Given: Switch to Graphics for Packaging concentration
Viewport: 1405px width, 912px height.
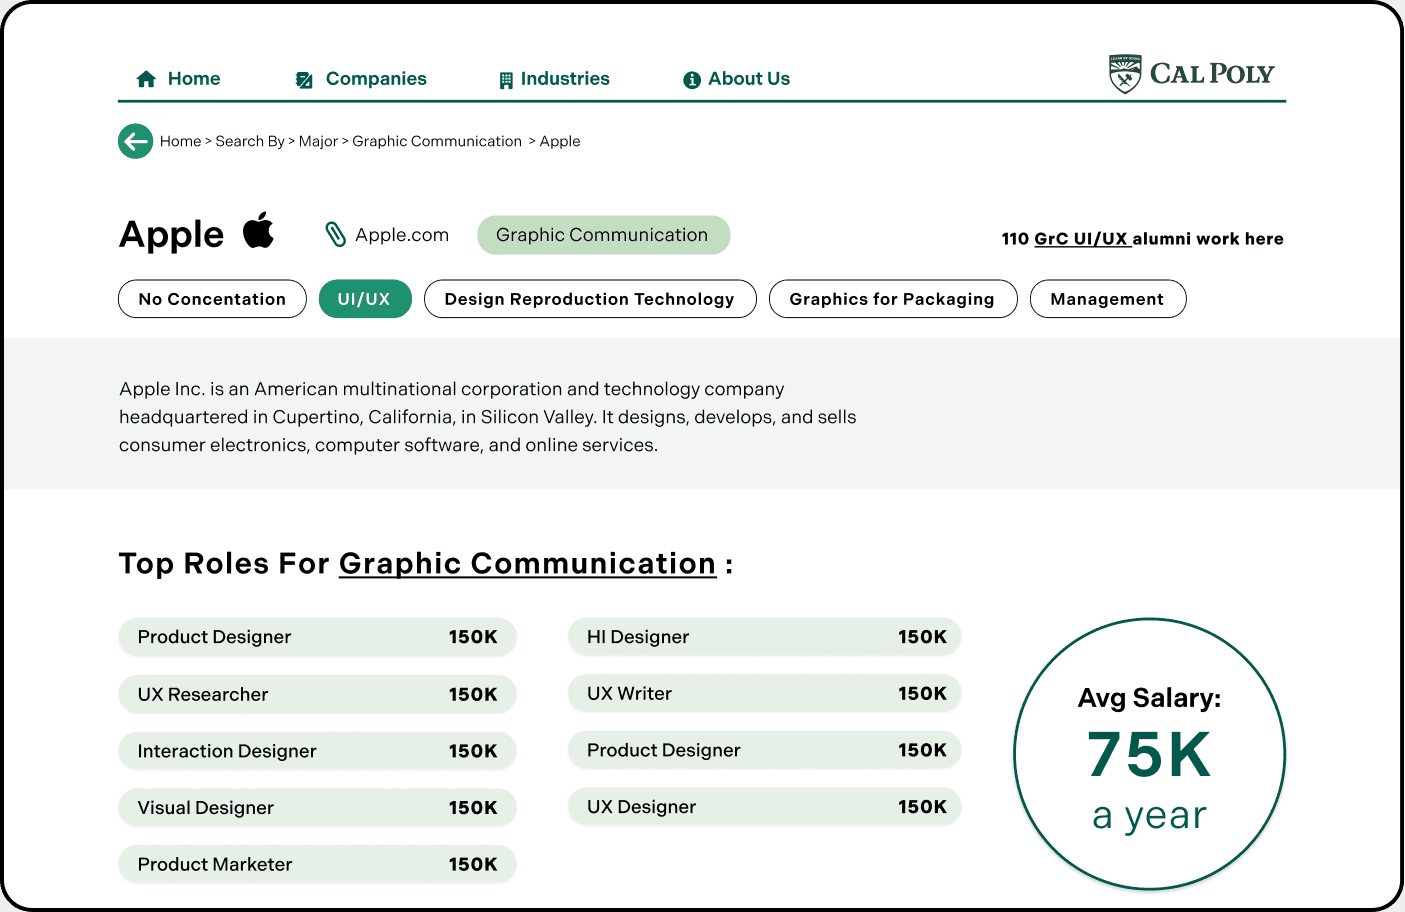Looking at the screenshot, I should 893,299.
